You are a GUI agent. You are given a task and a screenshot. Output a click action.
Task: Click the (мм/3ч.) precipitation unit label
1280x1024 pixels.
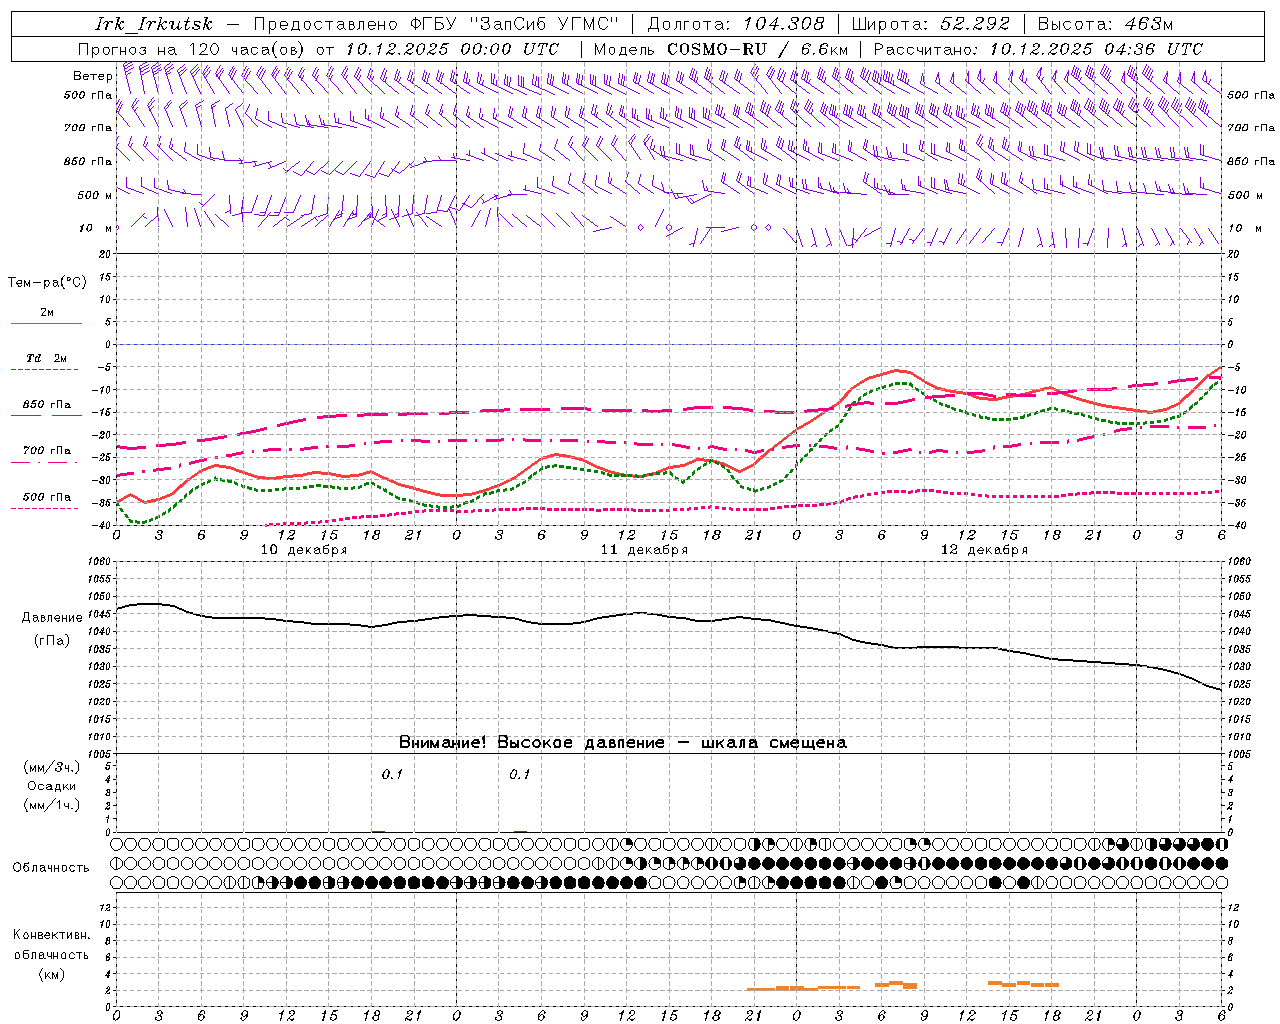coord(52,767)
